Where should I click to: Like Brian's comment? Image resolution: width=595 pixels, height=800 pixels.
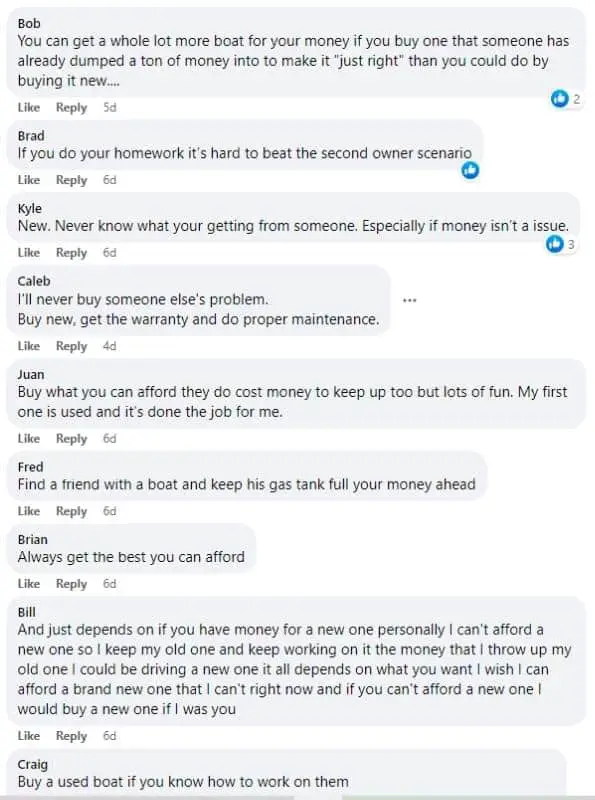point(29,584)
